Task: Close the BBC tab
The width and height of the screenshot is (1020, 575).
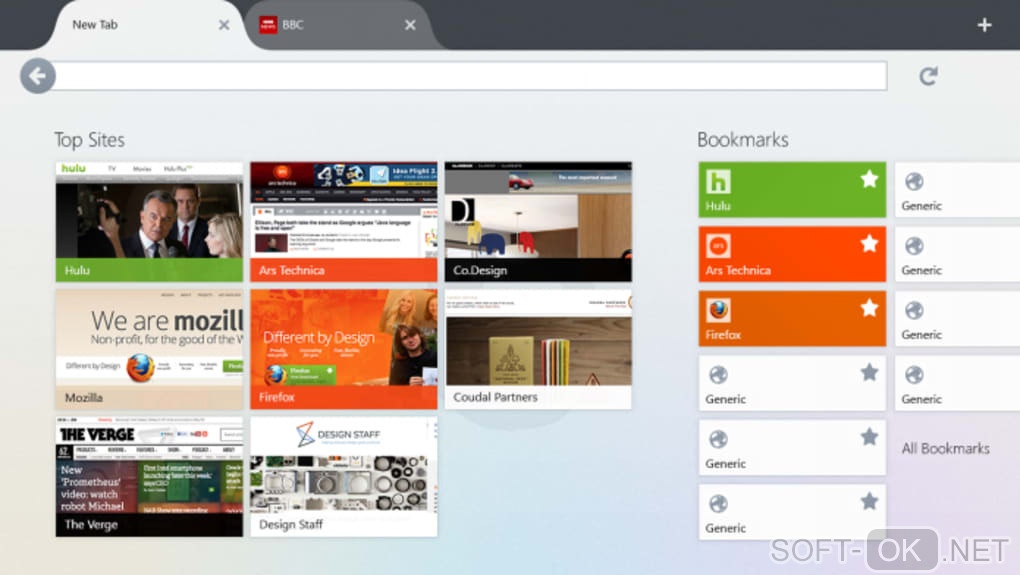Action: pyautogui.click(x=410, y=25)
